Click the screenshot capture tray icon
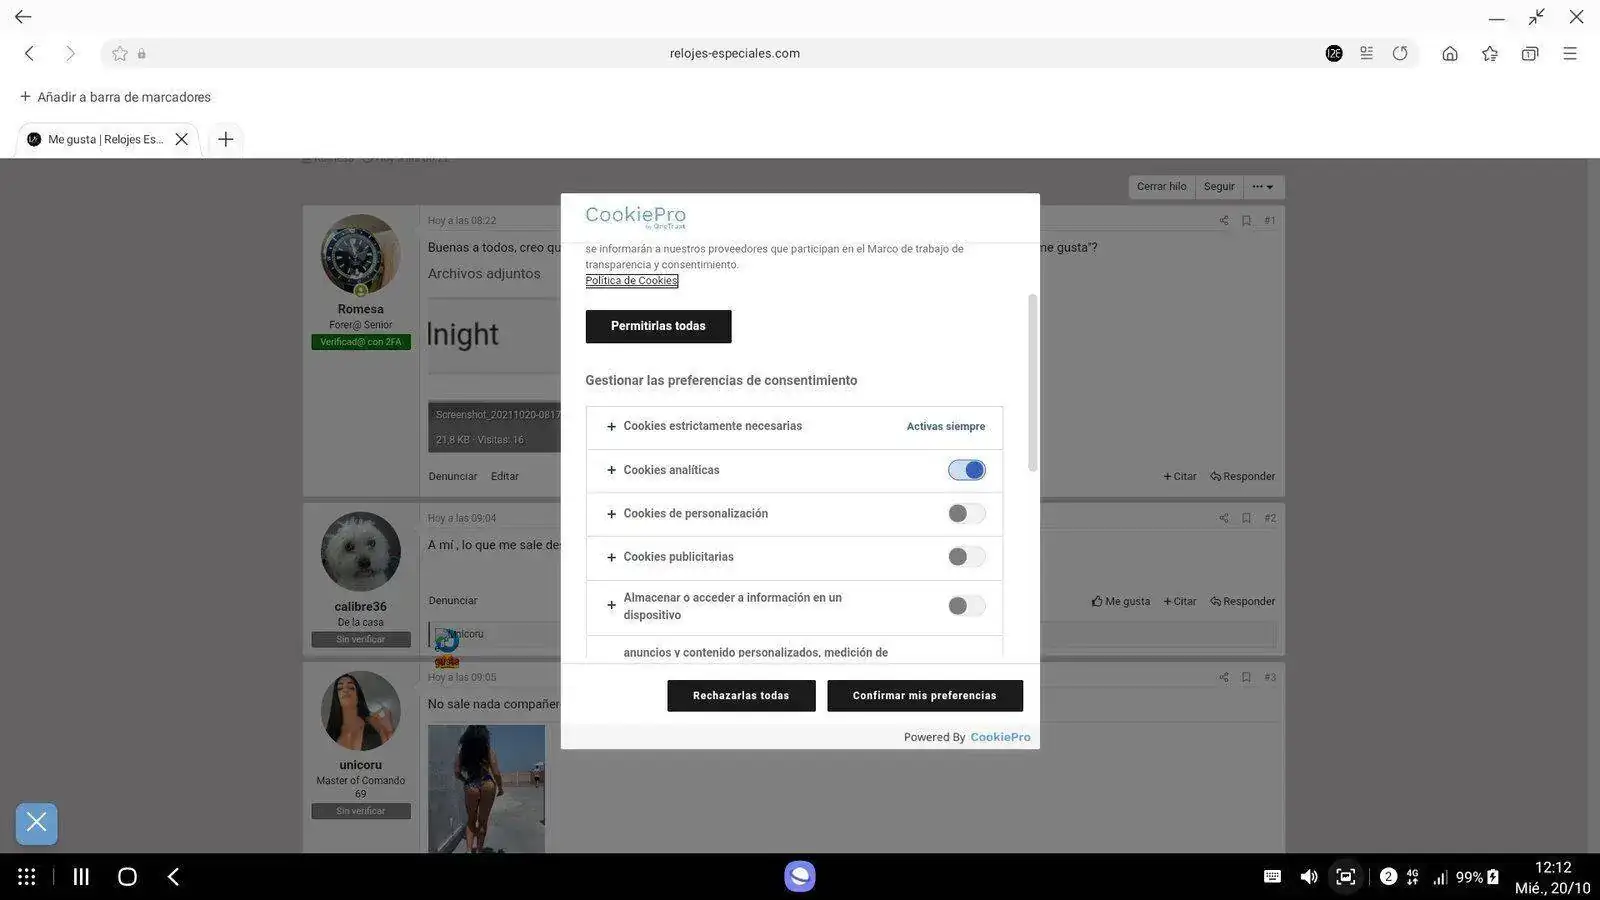Image resolution: width=1600 pixels, height=900 pixels. point(1346,877)
